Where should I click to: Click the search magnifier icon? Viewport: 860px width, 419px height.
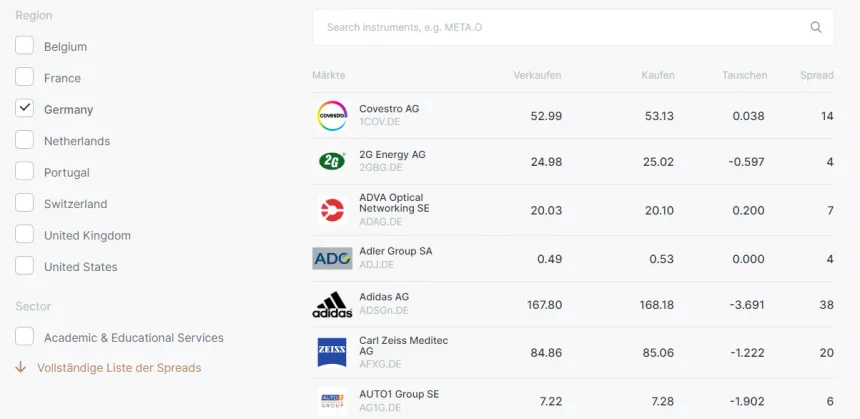(816, 27)
